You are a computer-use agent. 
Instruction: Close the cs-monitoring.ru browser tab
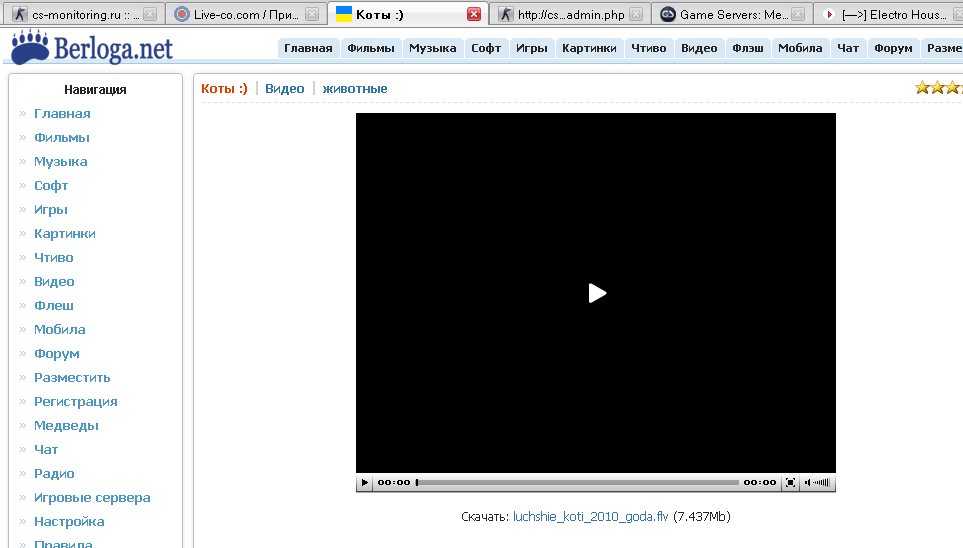150,14
